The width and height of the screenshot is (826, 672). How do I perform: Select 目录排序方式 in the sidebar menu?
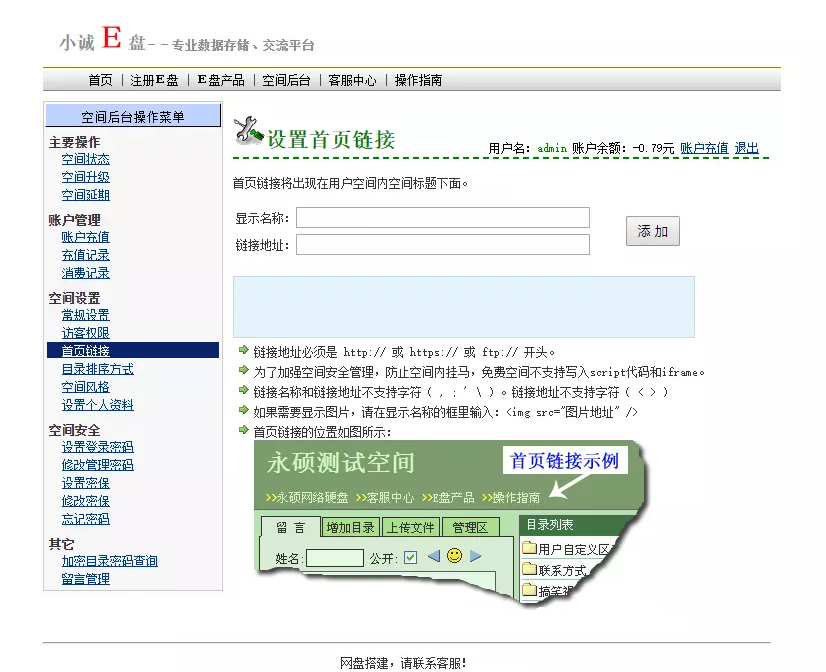click(x=97, y=367)
